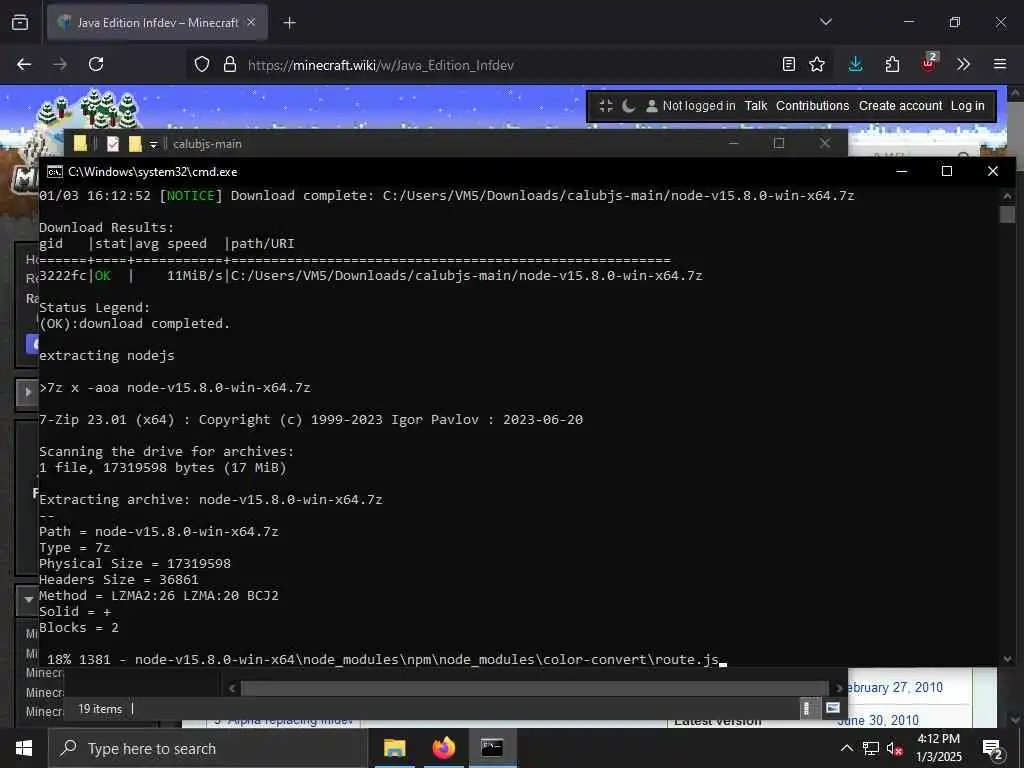Screen dimensions: 1024x768
Task: Click Explorer scroll right arrow
Action: click(839, 688)
